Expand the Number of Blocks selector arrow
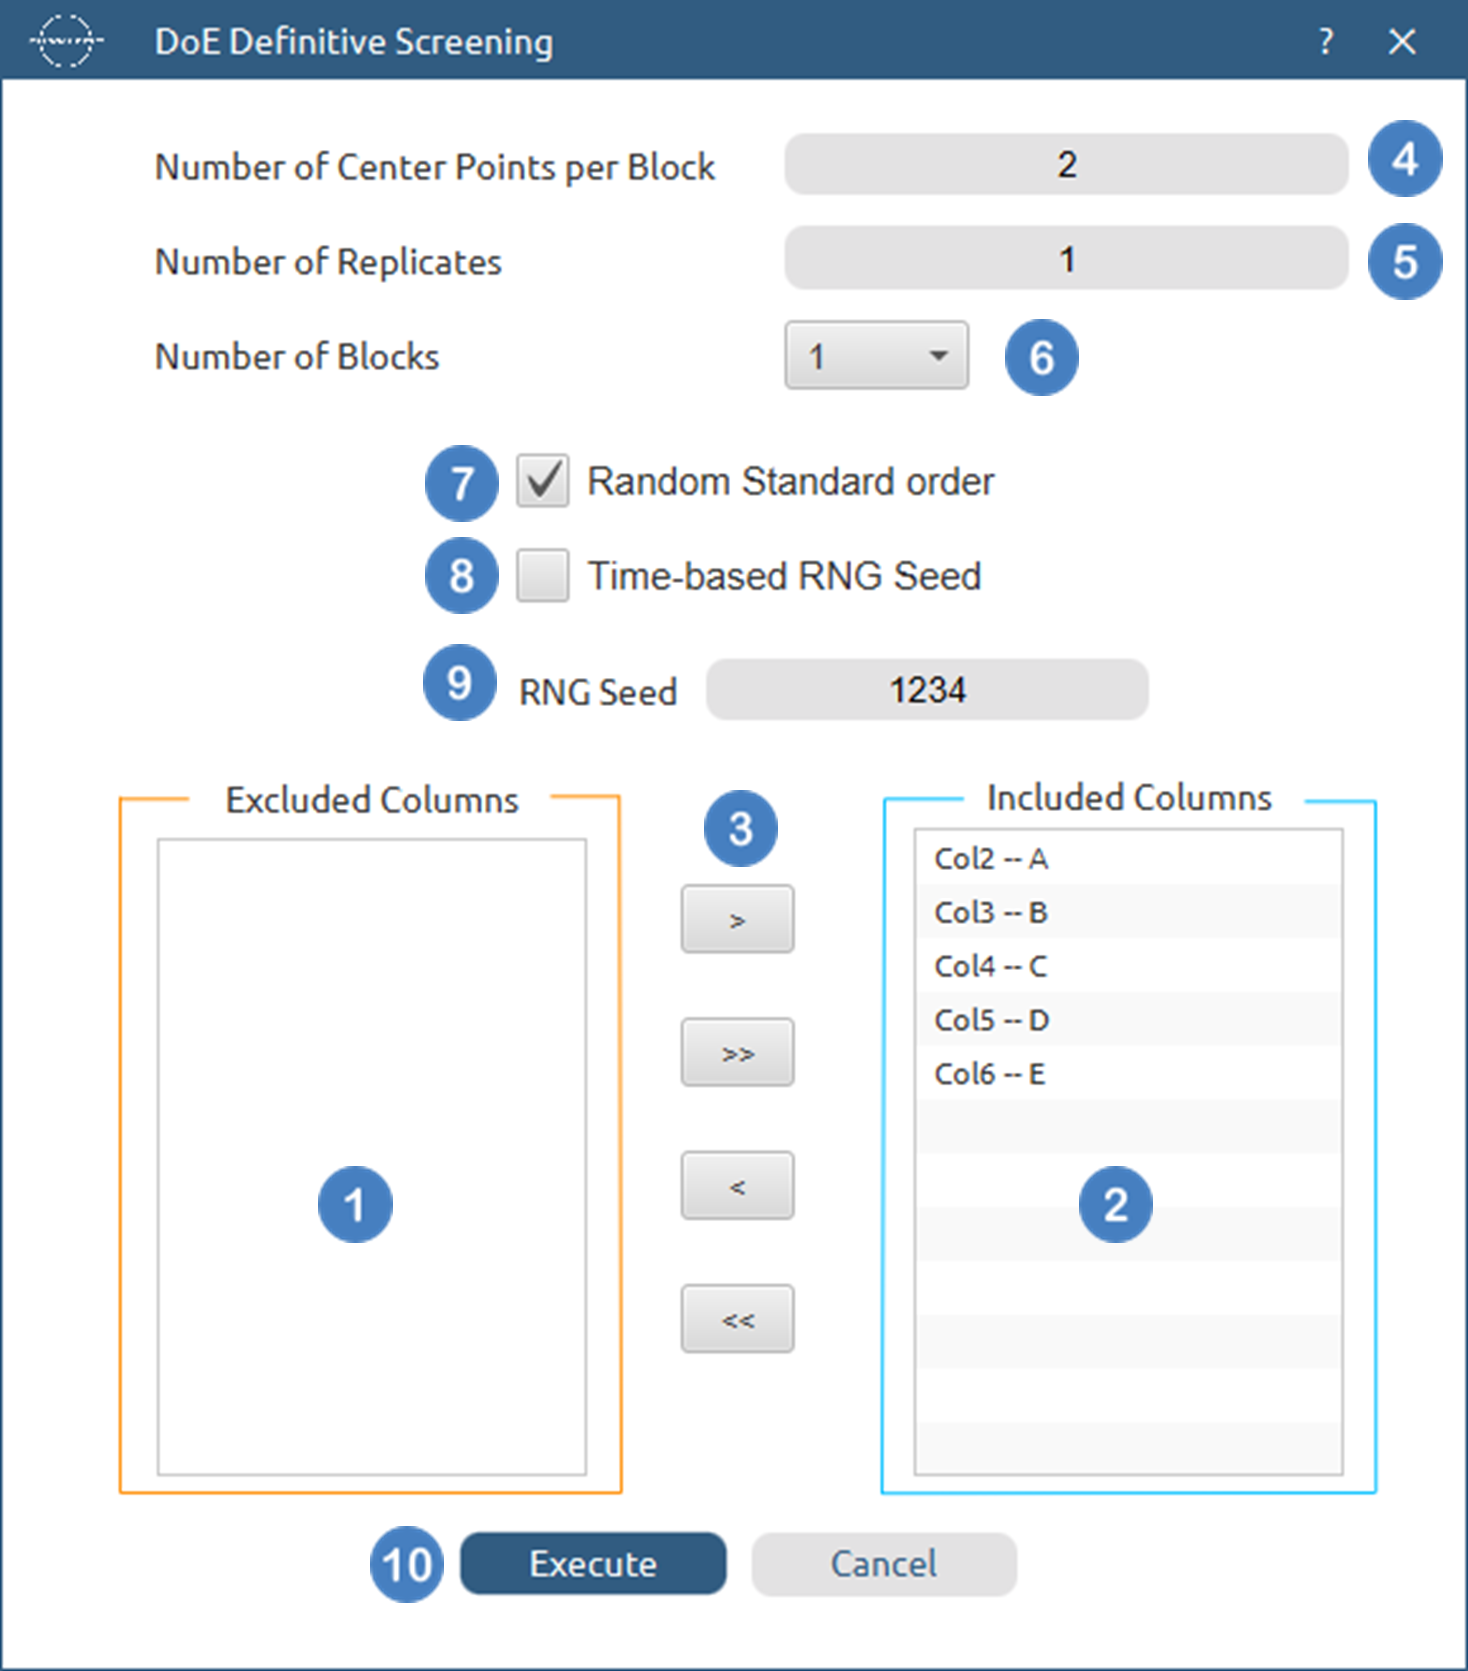Viewport: 1468px width, 1671px height. (938, 356)
